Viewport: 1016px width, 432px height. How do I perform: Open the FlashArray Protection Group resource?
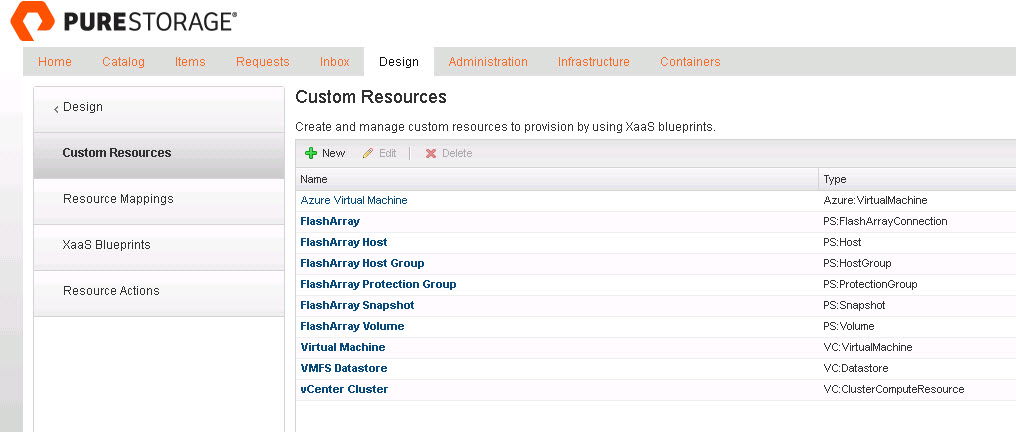[378, 284]
